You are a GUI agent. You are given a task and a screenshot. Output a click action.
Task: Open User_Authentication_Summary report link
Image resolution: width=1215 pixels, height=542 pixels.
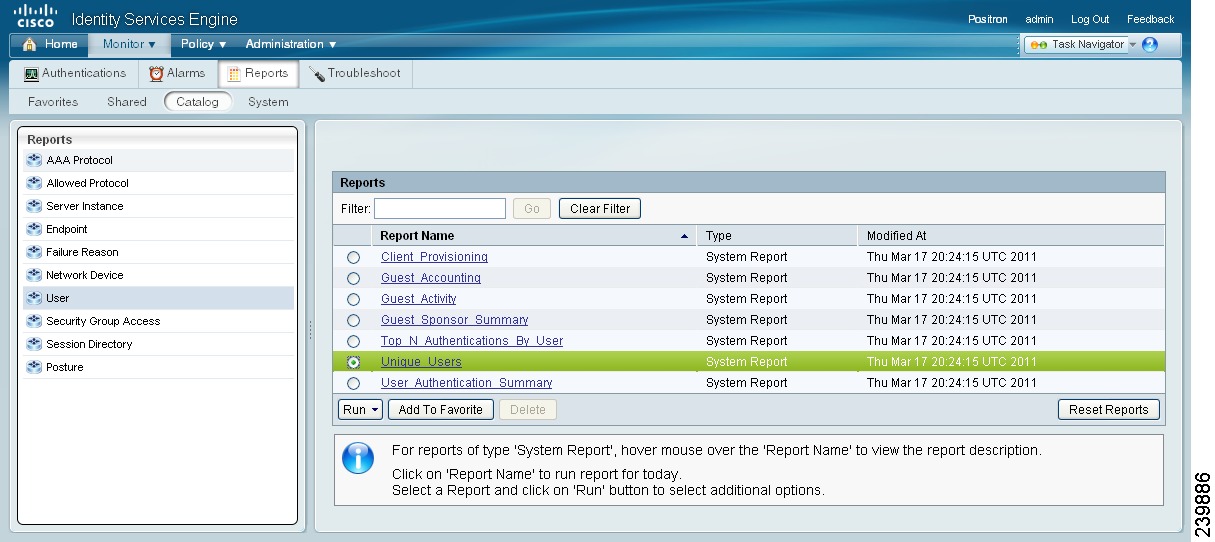pyautogui.click(x=466, y=383)
